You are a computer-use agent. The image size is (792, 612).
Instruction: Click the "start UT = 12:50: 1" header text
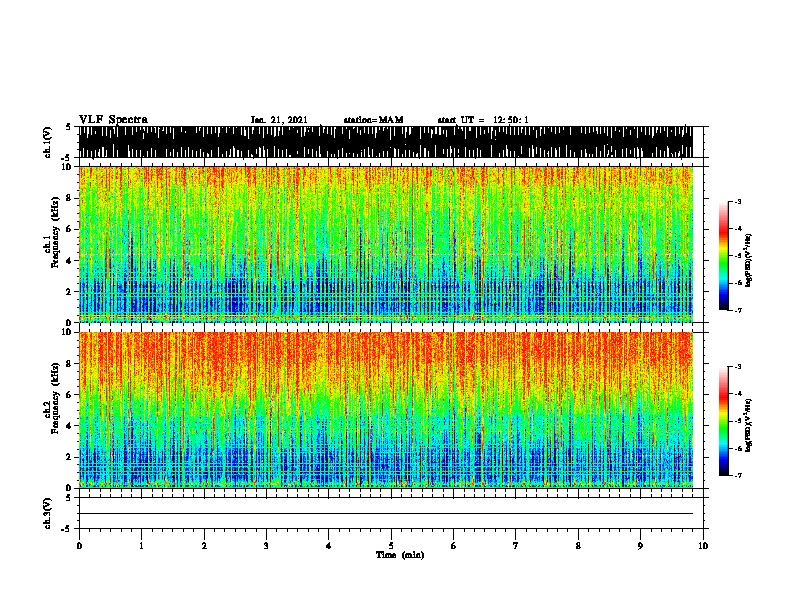click(483, 120)
